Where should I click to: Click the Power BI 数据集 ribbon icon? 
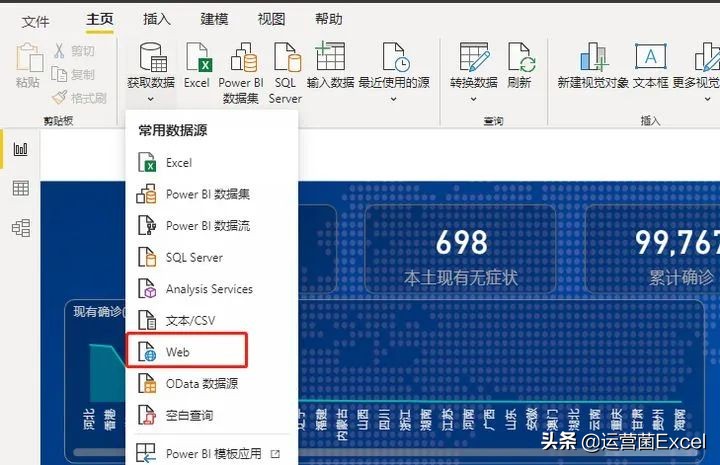click(x=243, y=57)
